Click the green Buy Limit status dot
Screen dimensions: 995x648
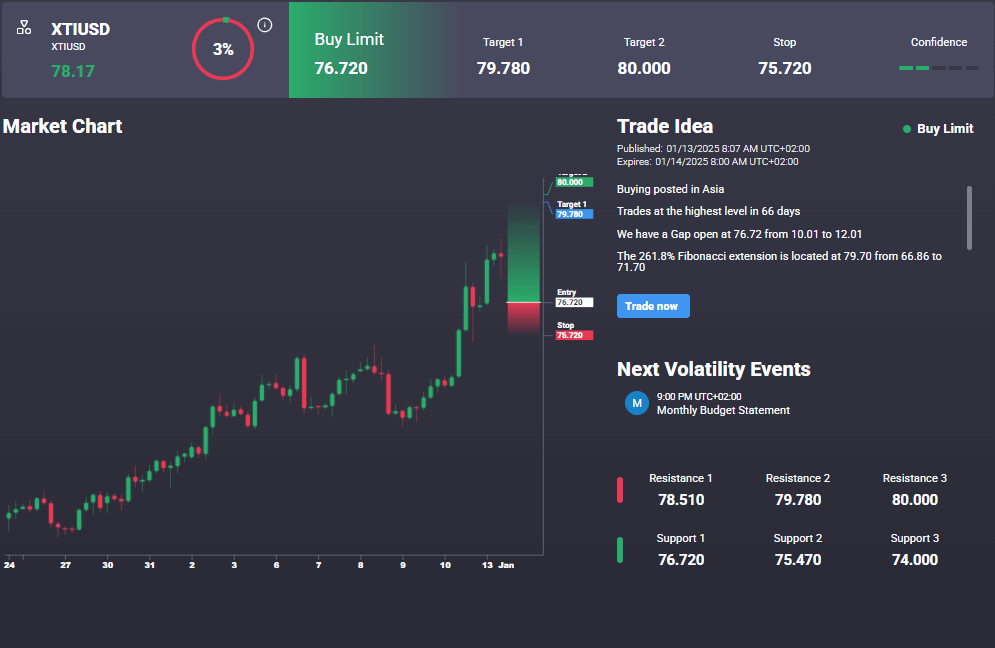point(907,129)
